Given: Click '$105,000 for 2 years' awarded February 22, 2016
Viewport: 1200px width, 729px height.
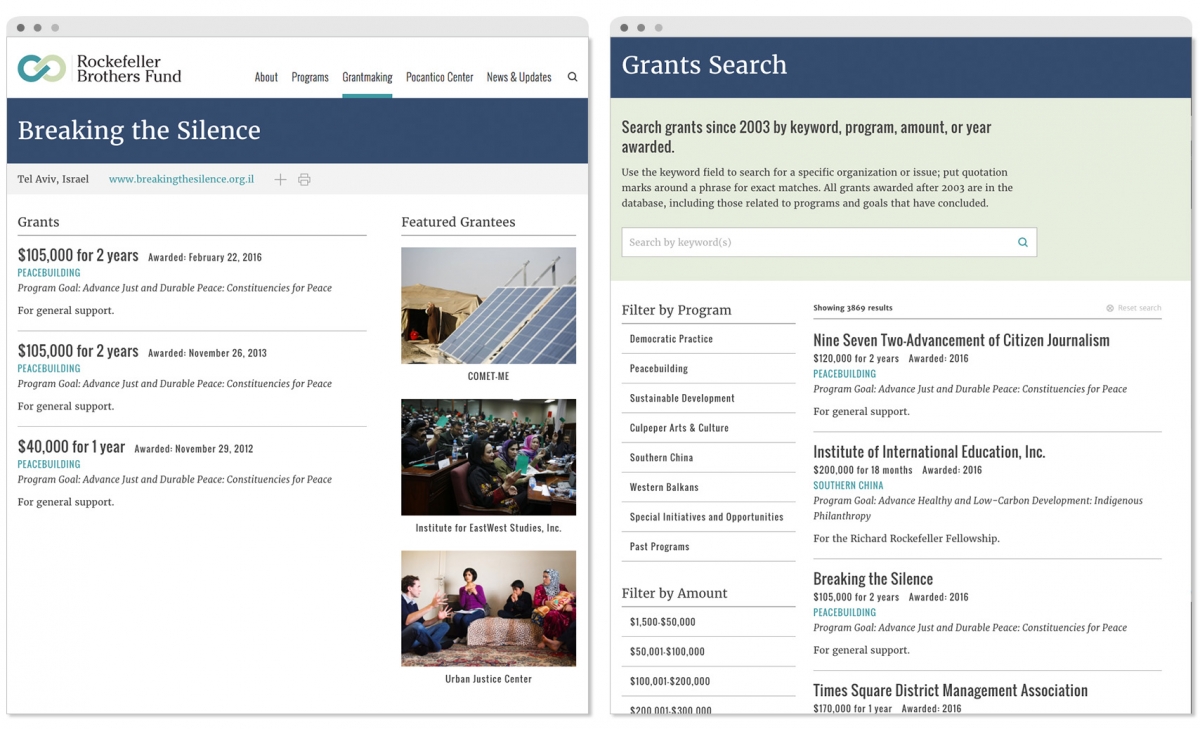Looking at the screenshot, I should pos(78,256).
